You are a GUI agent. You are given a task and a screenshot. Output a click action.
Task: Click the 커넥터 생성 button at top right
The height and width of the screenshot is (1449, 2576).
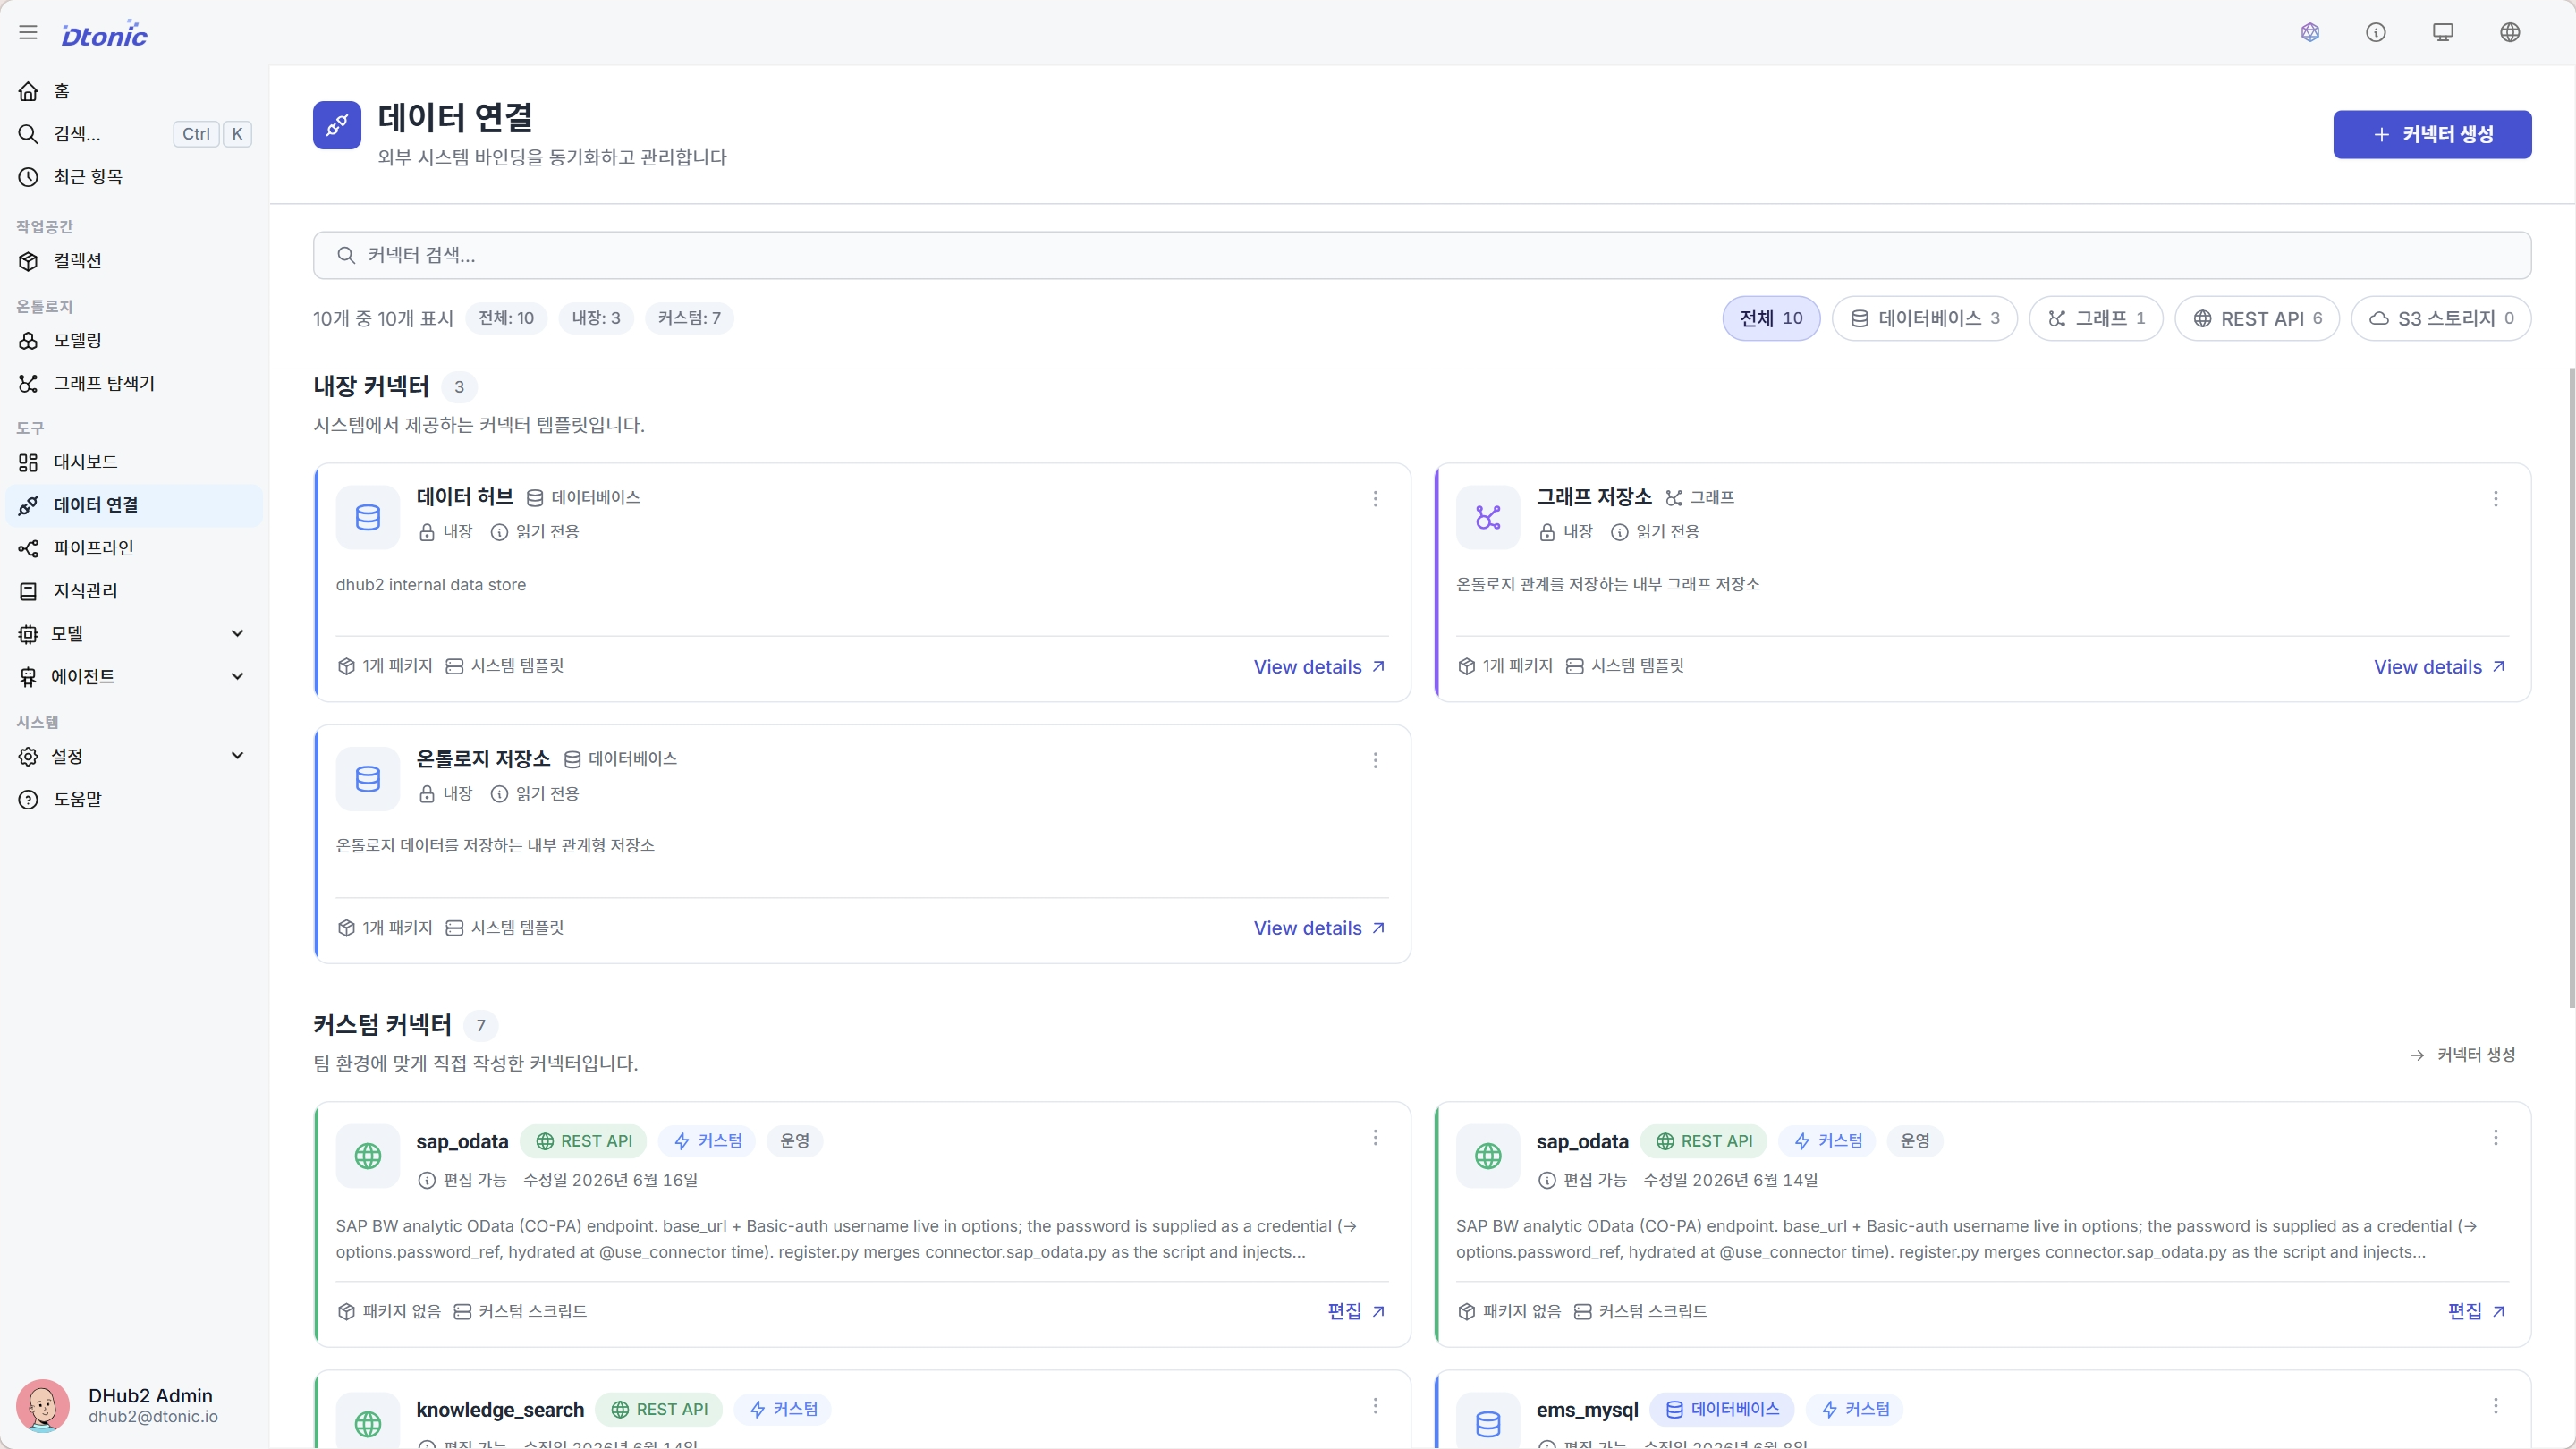click(2432, 134)
